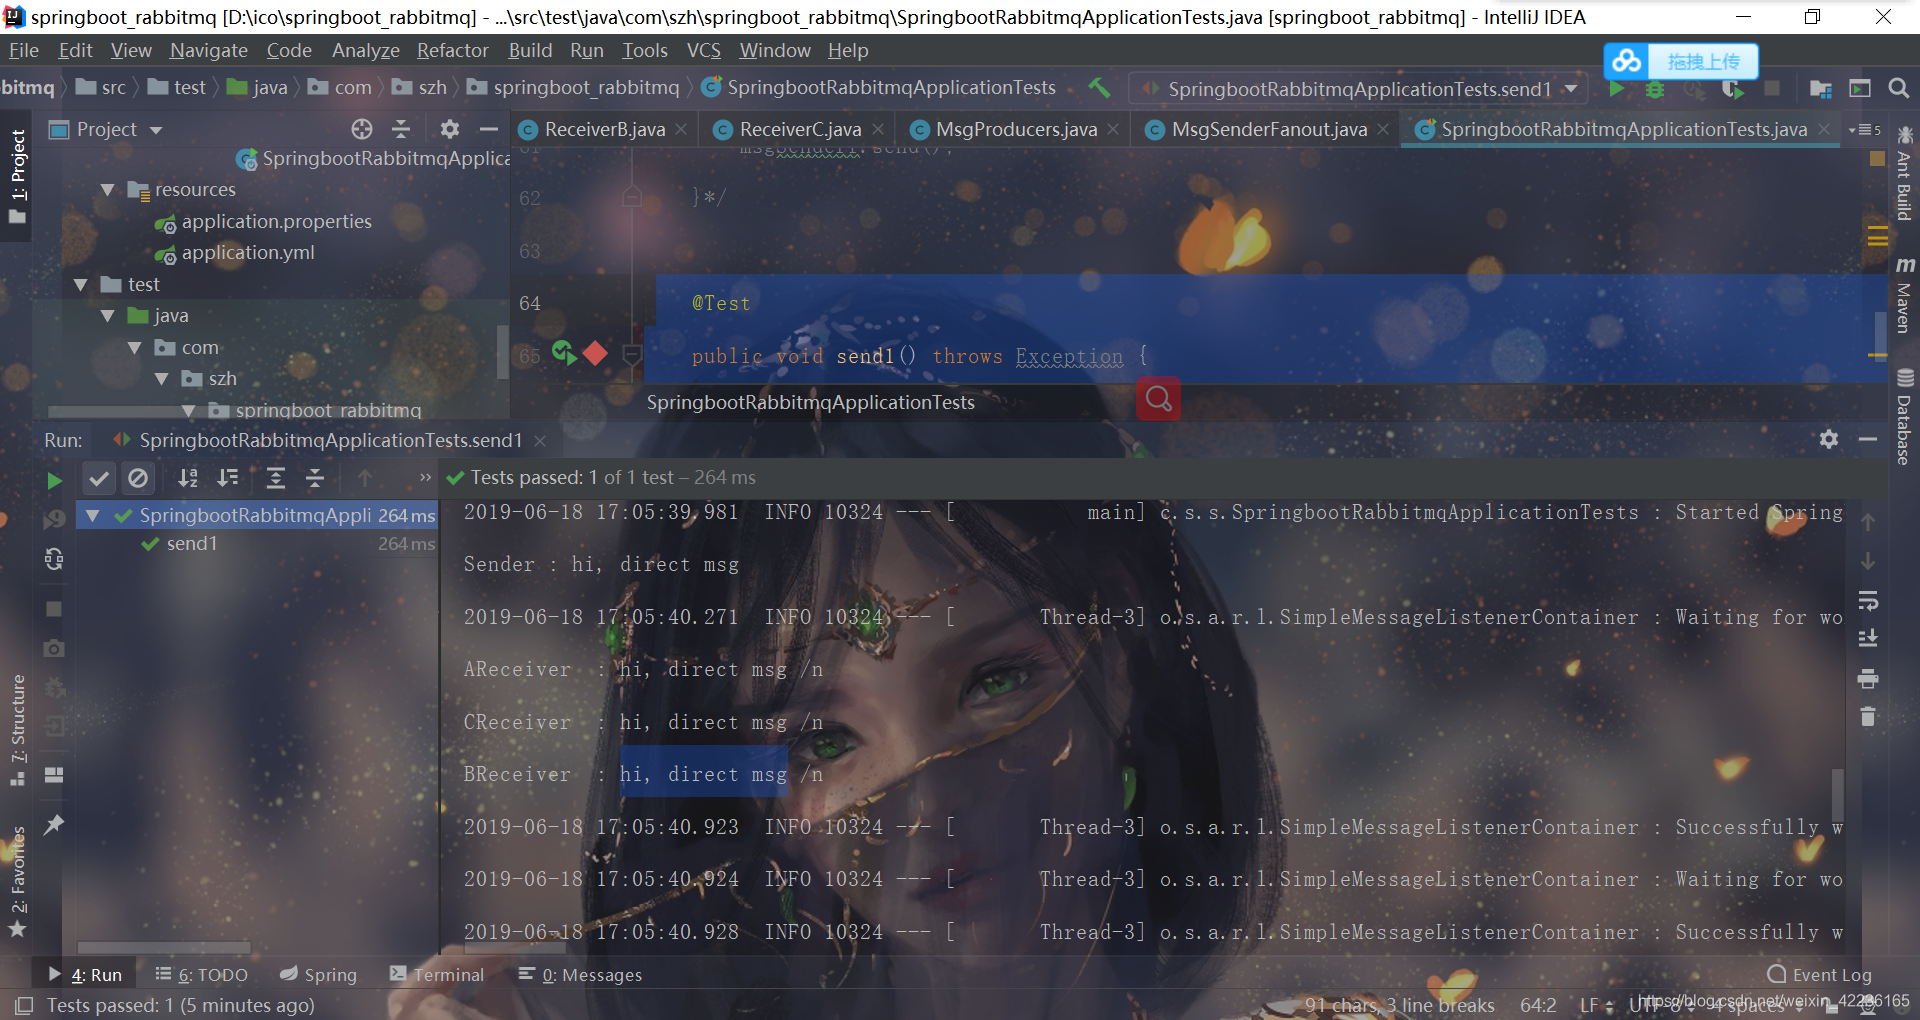
Task: Click the Search Everywhere magnifier icon
Action: point(1898,89)
